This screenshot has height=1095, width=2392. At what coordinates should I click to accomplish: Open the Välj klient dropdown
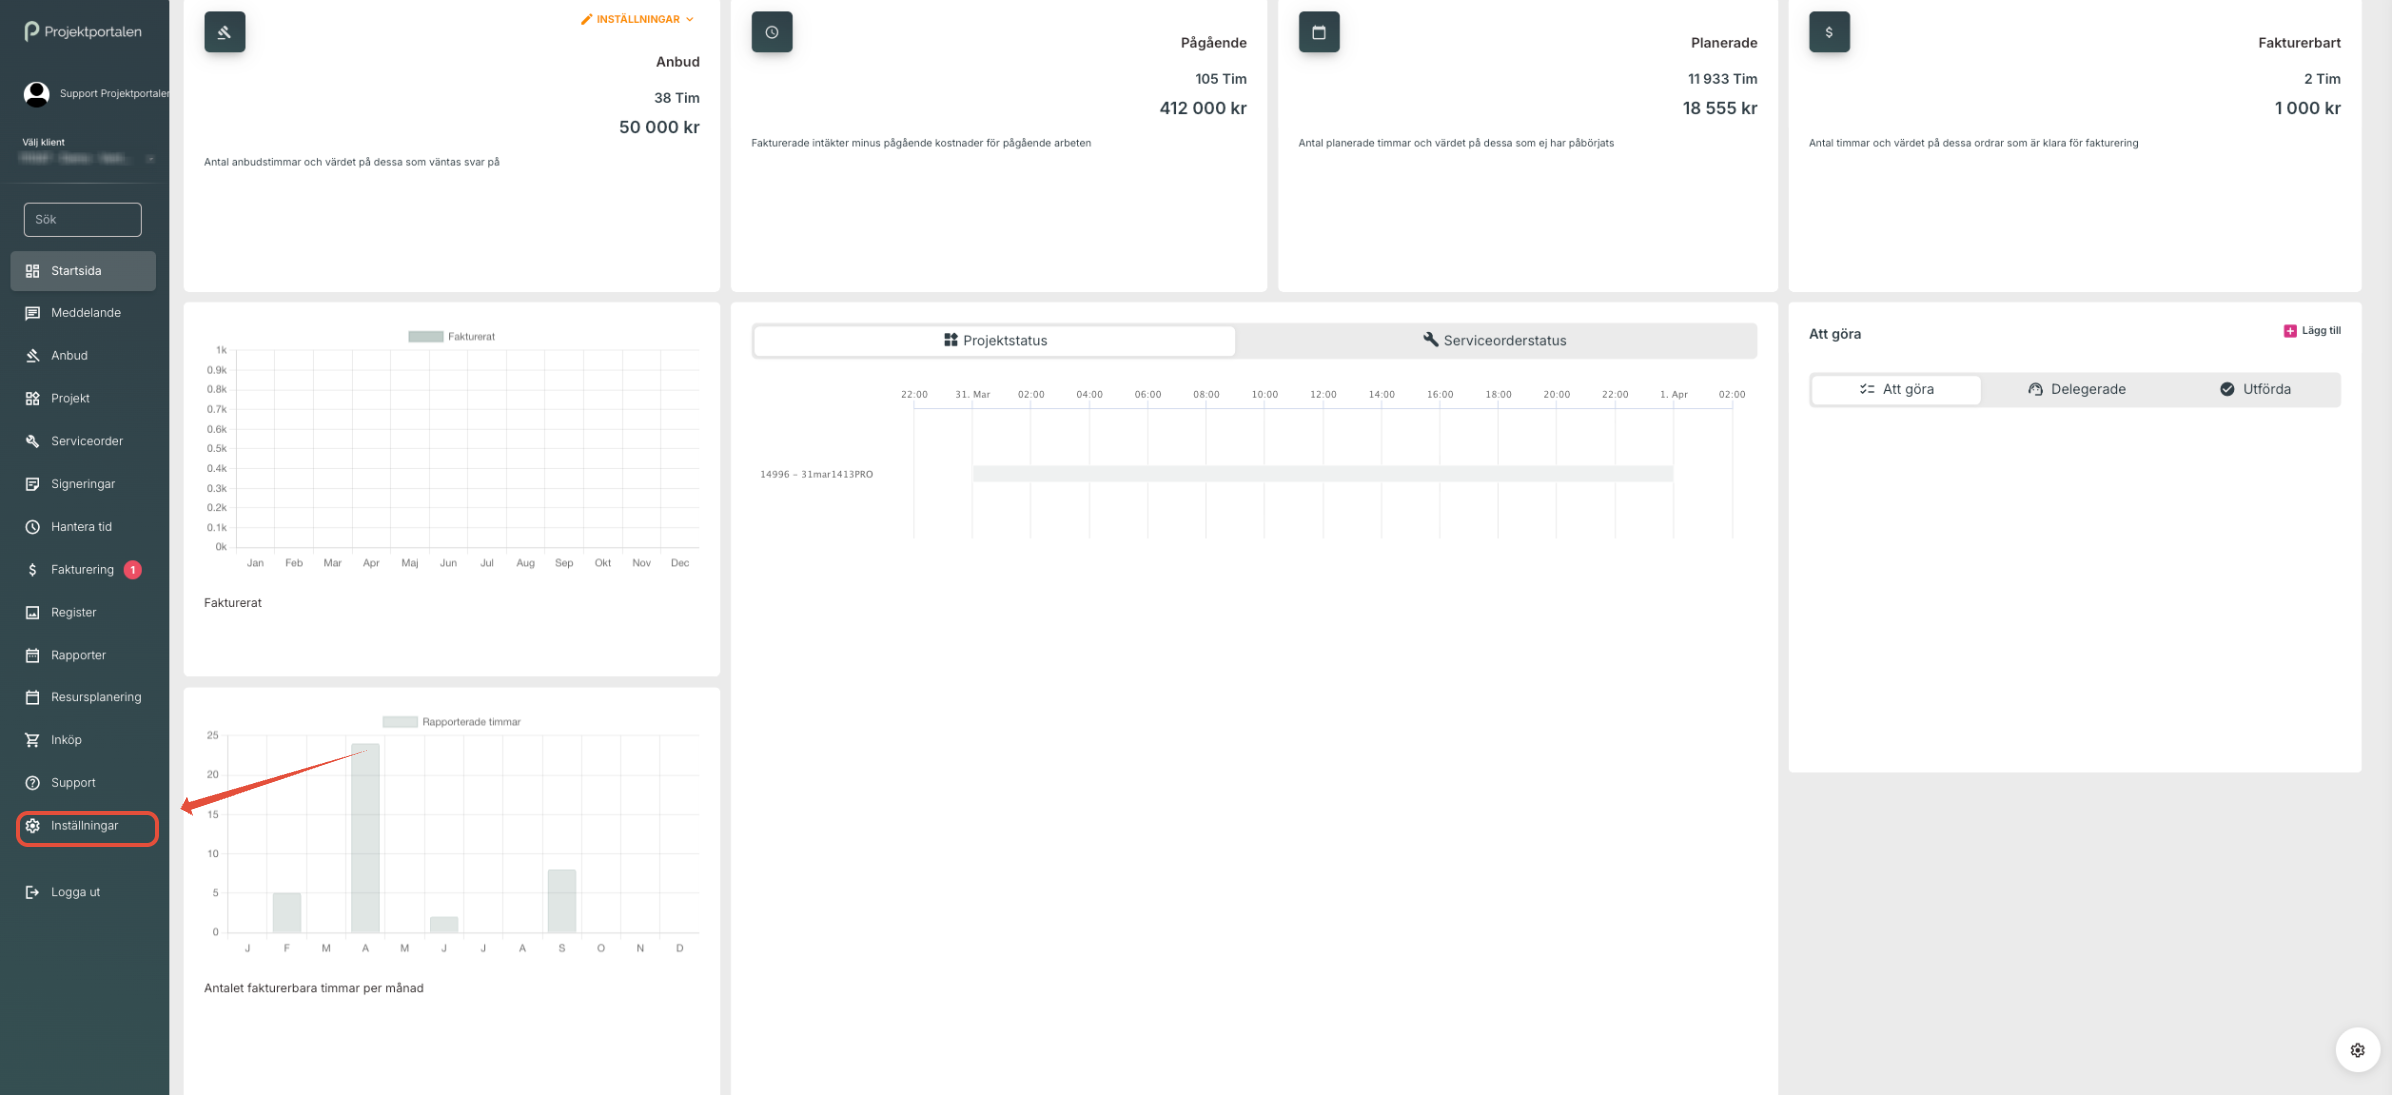88,158
